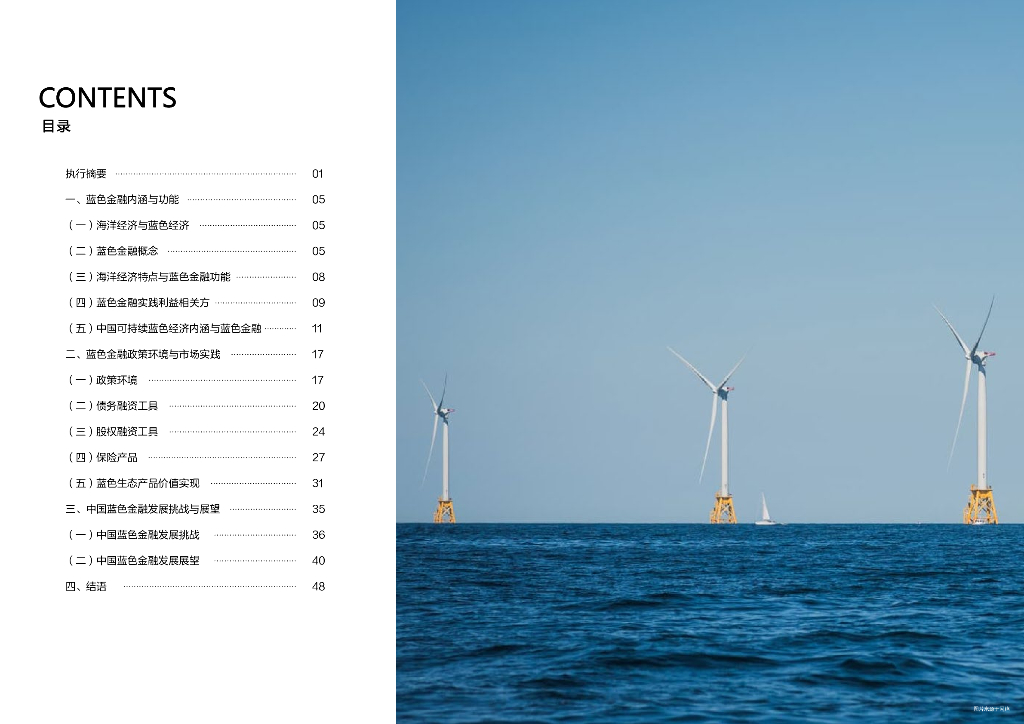The image size is (1024, 724).
Task: Click the CONTENTS heading
Action: coord(108,98)
